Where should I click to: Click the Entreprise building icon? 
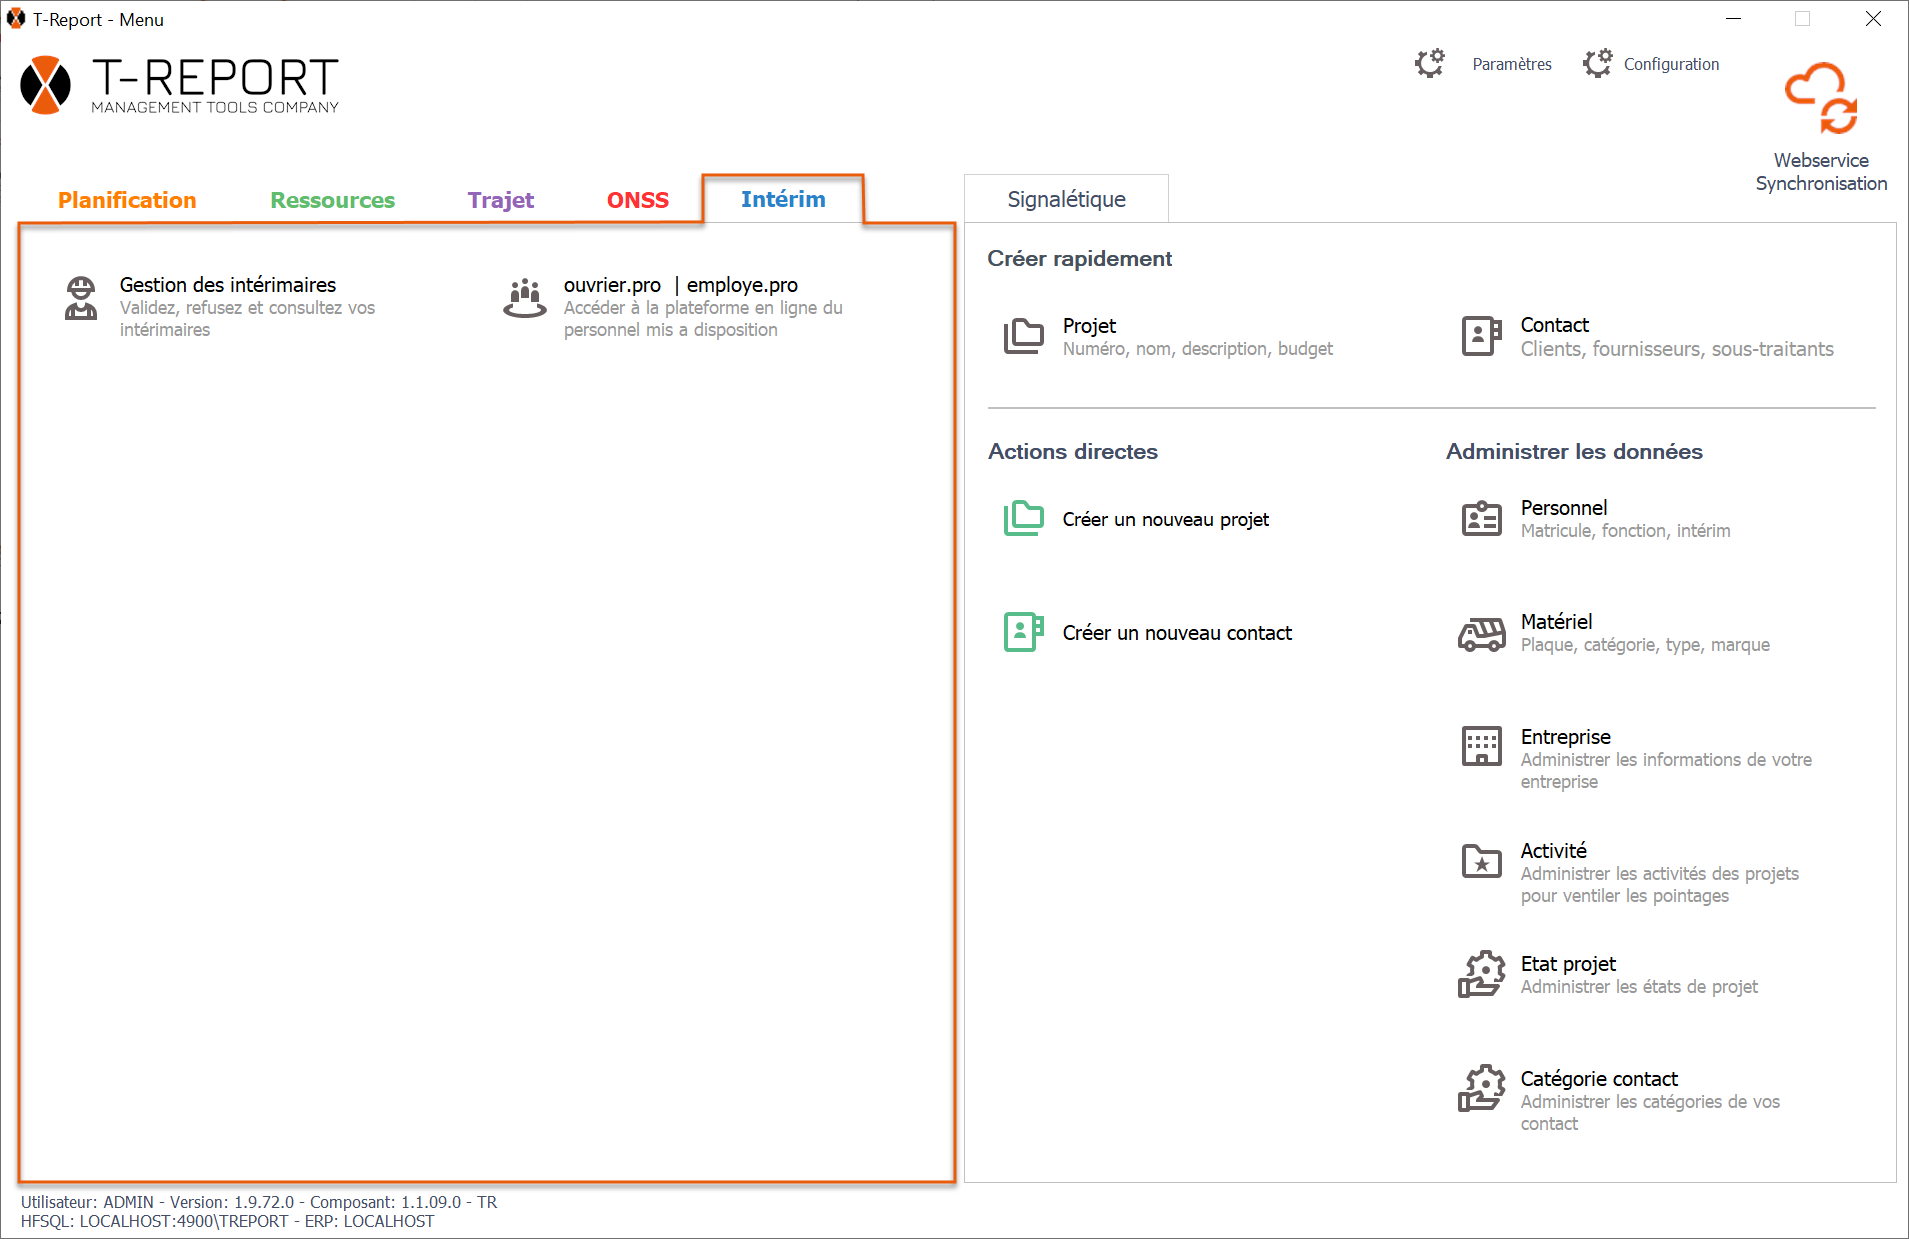click(x=1481, y=746)
